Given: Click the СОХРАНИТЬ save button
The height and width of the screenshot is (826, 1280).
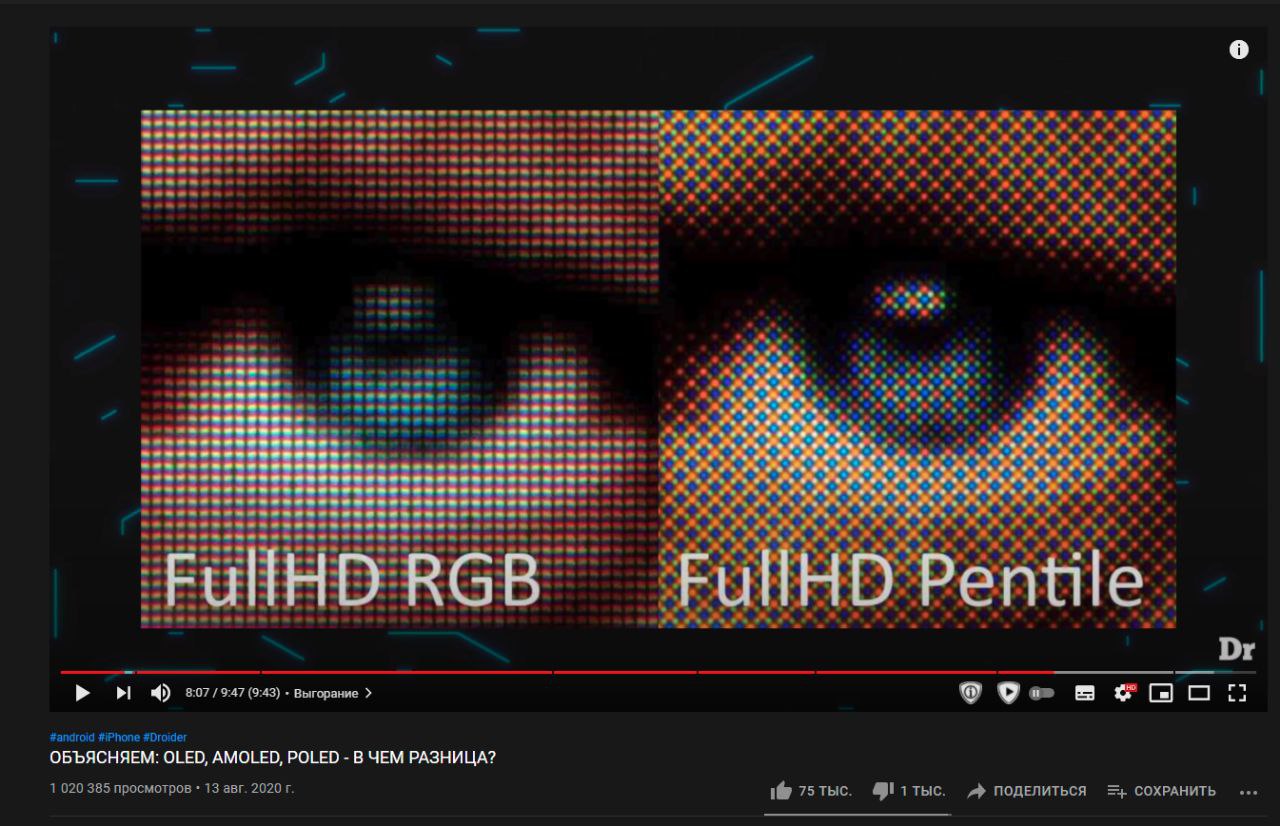Looking at the screenshot, I should pos(1162,791).
